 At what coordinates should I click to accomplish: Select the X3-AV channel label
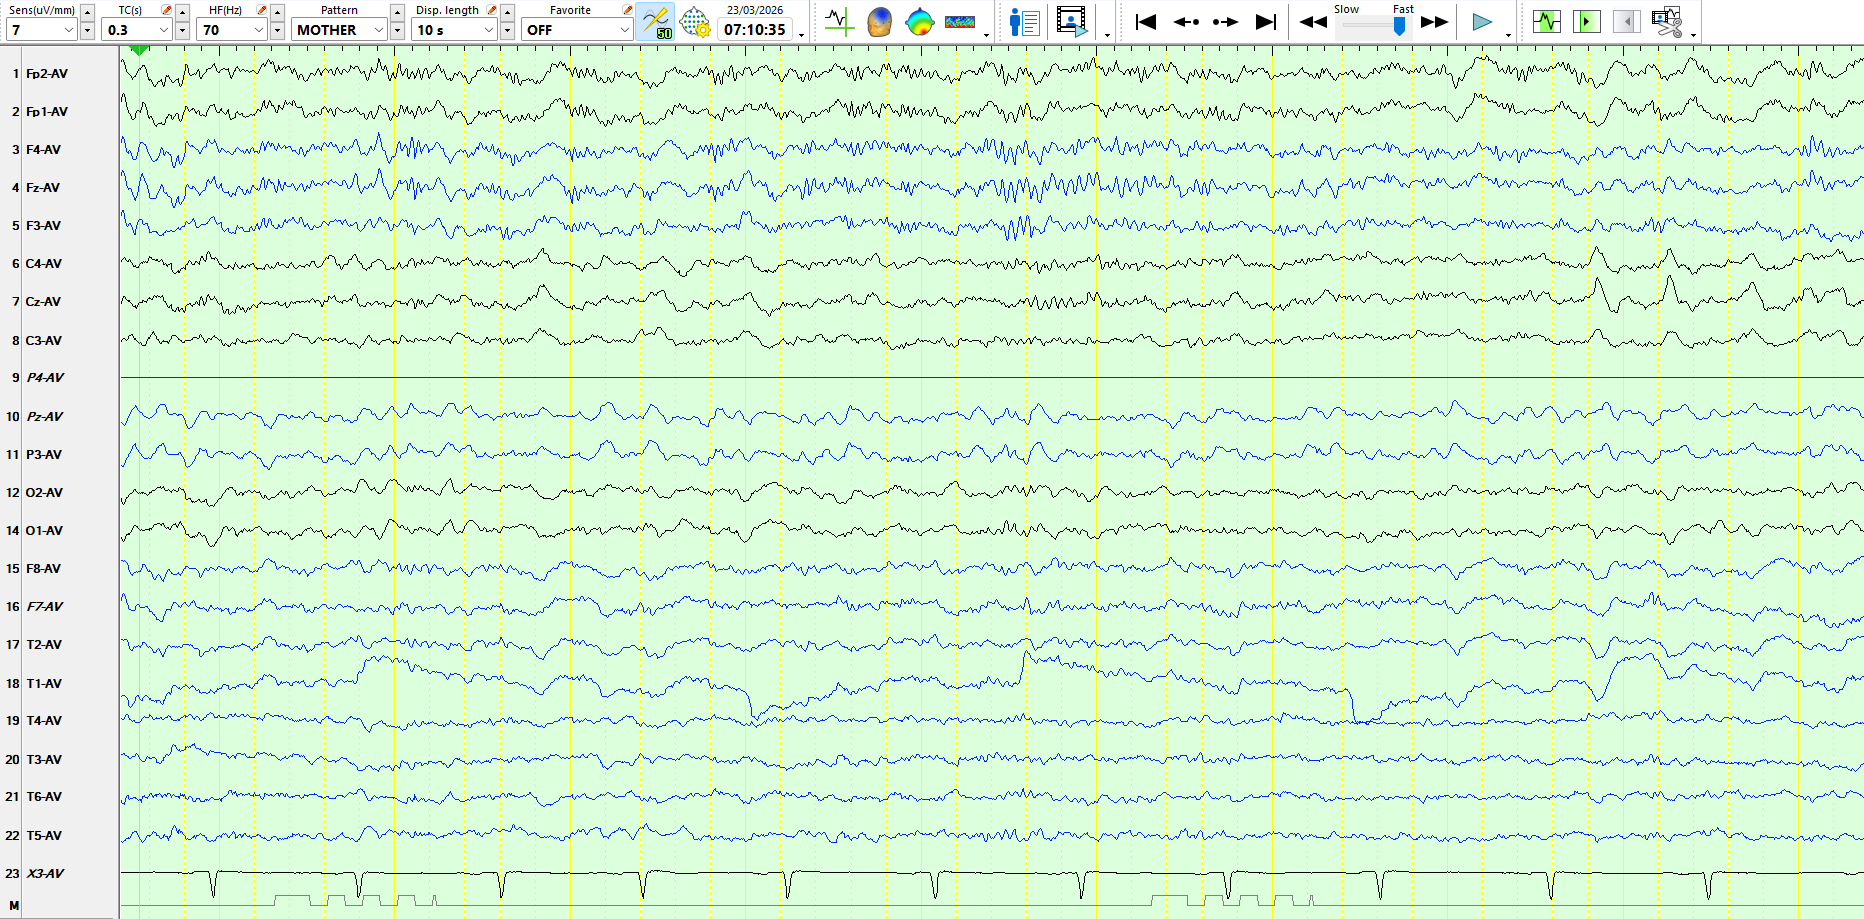[x=45, y=874]
